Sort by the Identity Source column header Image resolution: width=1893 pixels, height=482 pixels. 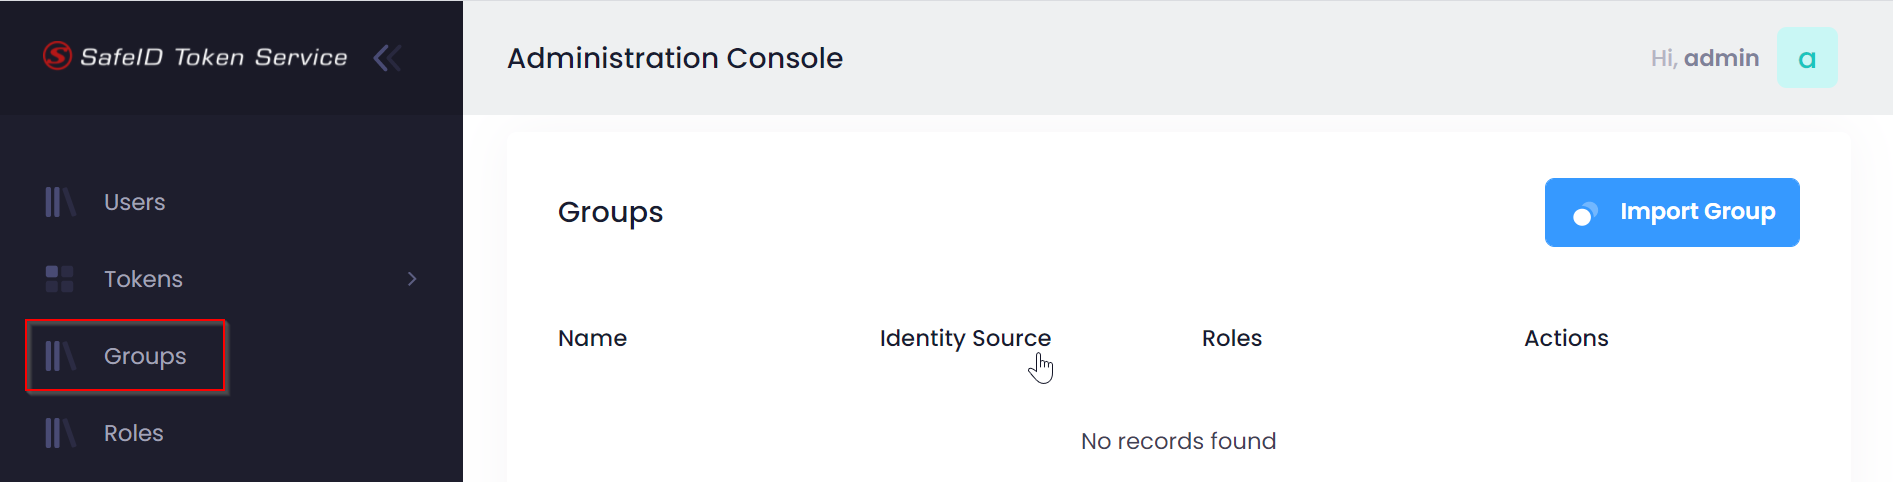[x=964, y=338]
